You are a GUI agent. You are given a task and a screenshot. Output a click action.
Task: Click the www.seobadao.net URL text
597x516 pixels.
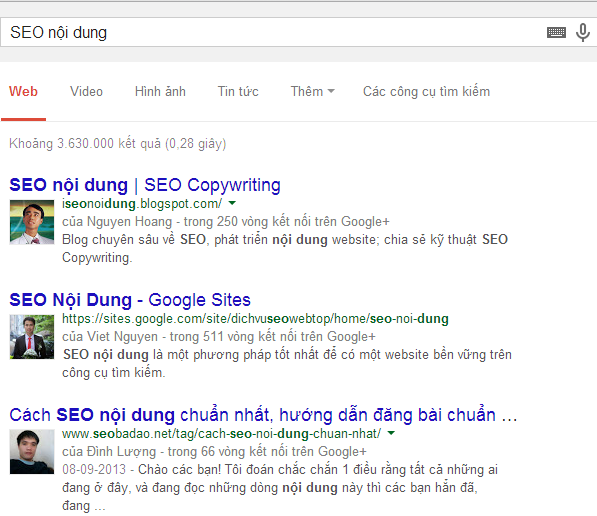tap(222, 434)
